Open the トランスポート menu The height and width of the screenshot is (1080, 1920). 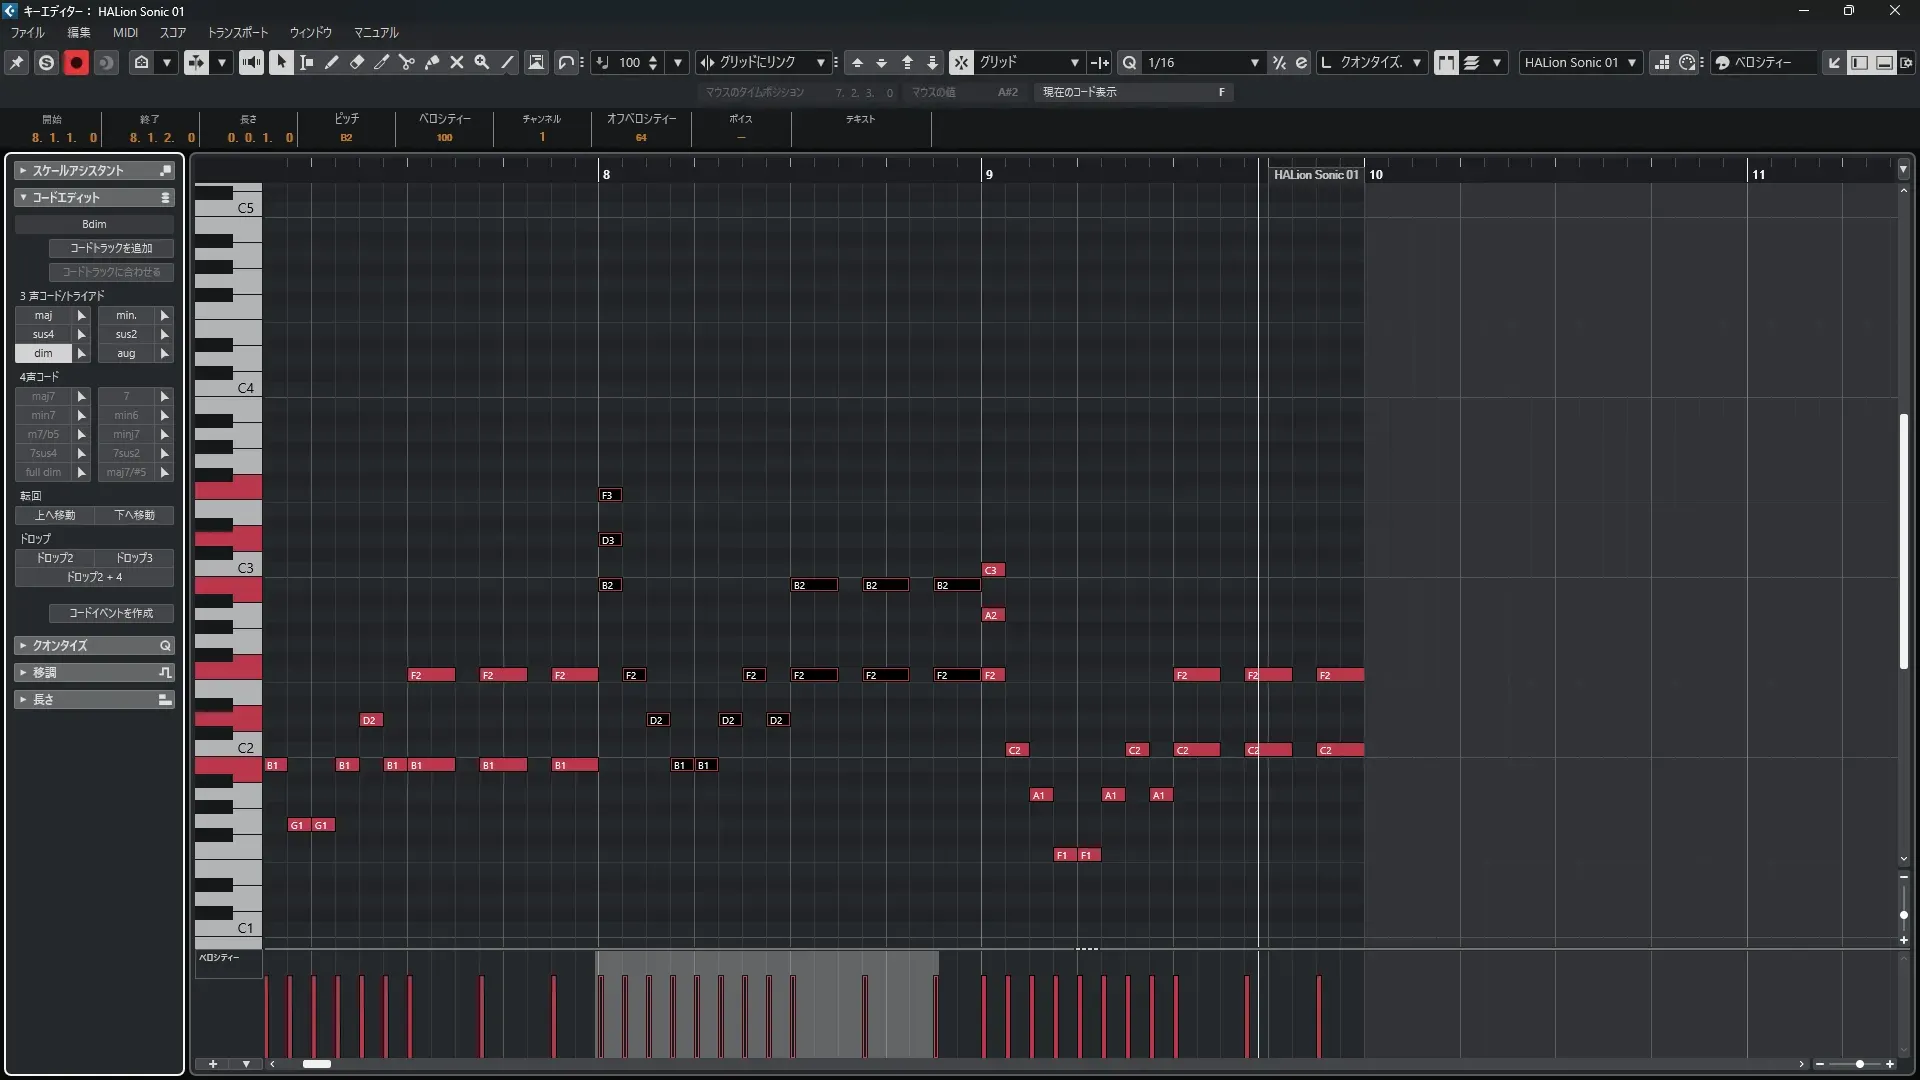[x=237, y=32]
